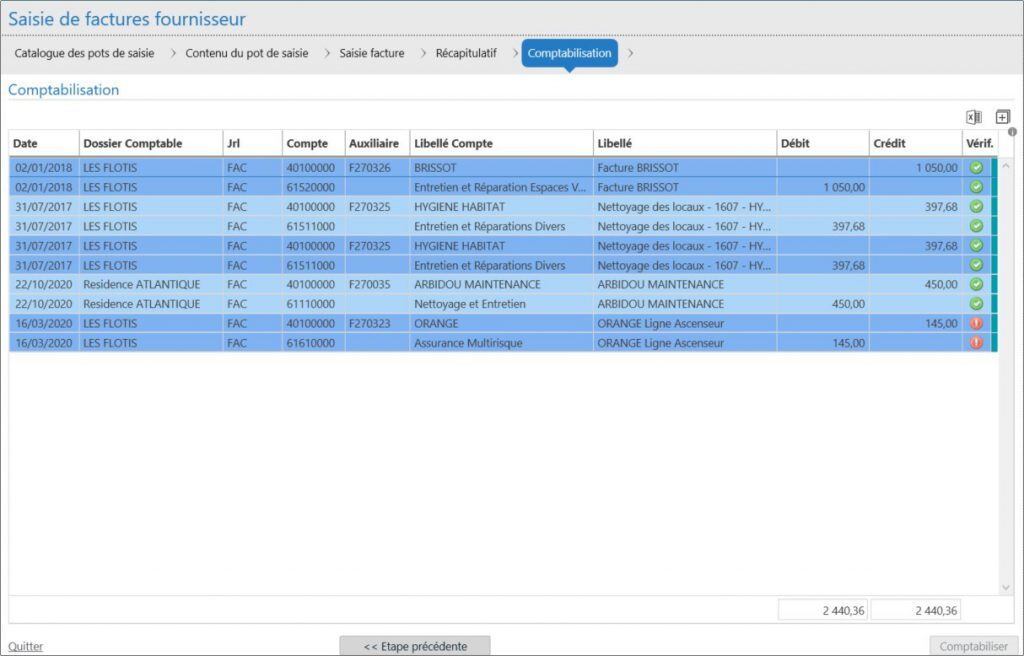Switch to Saisie facture step
Screen dimensions: 1024x656
pos(372,53)
